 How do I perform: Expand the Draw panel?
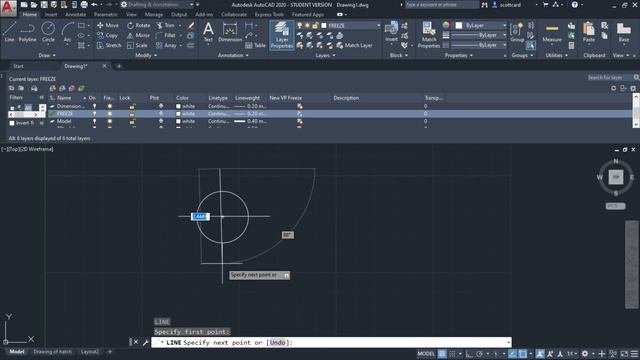tap(47, 55)
